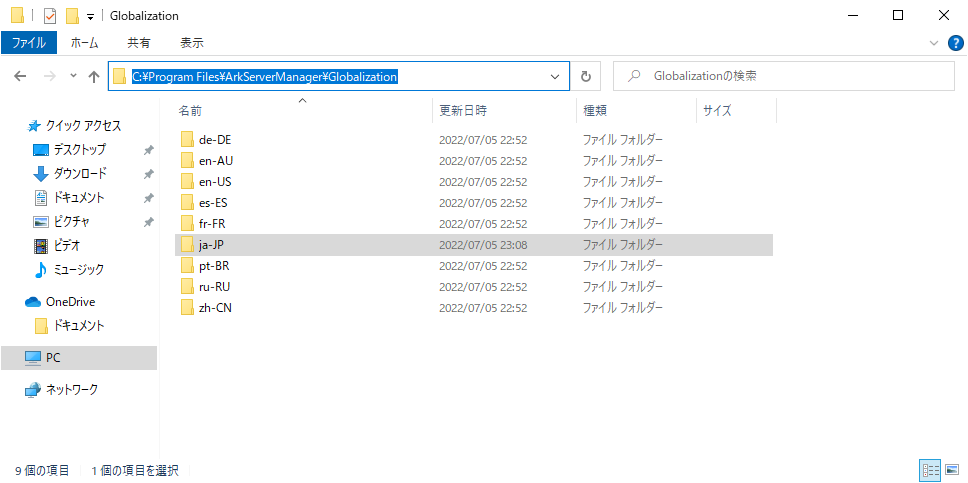Viewport: 968px width, 483px height.
Task: Select ネットワーク in the navigation pane
Action: [x=72, y=390]
